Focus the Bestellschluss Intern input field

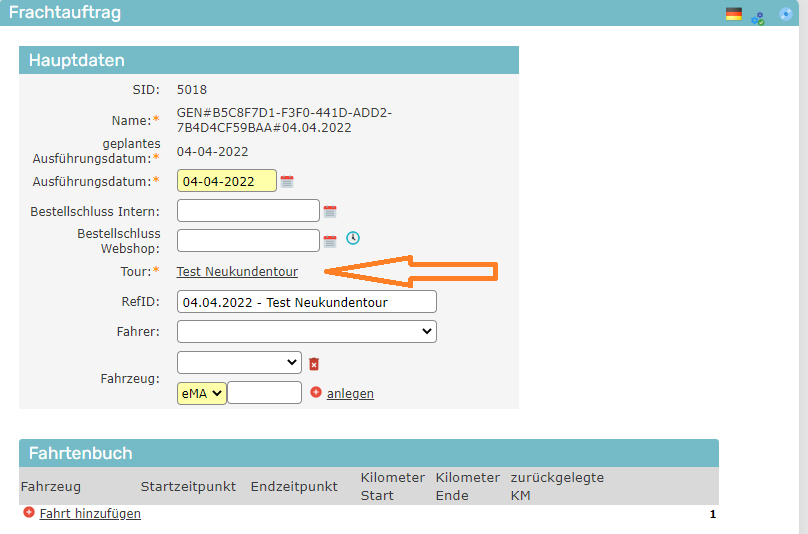pos(248,211)
